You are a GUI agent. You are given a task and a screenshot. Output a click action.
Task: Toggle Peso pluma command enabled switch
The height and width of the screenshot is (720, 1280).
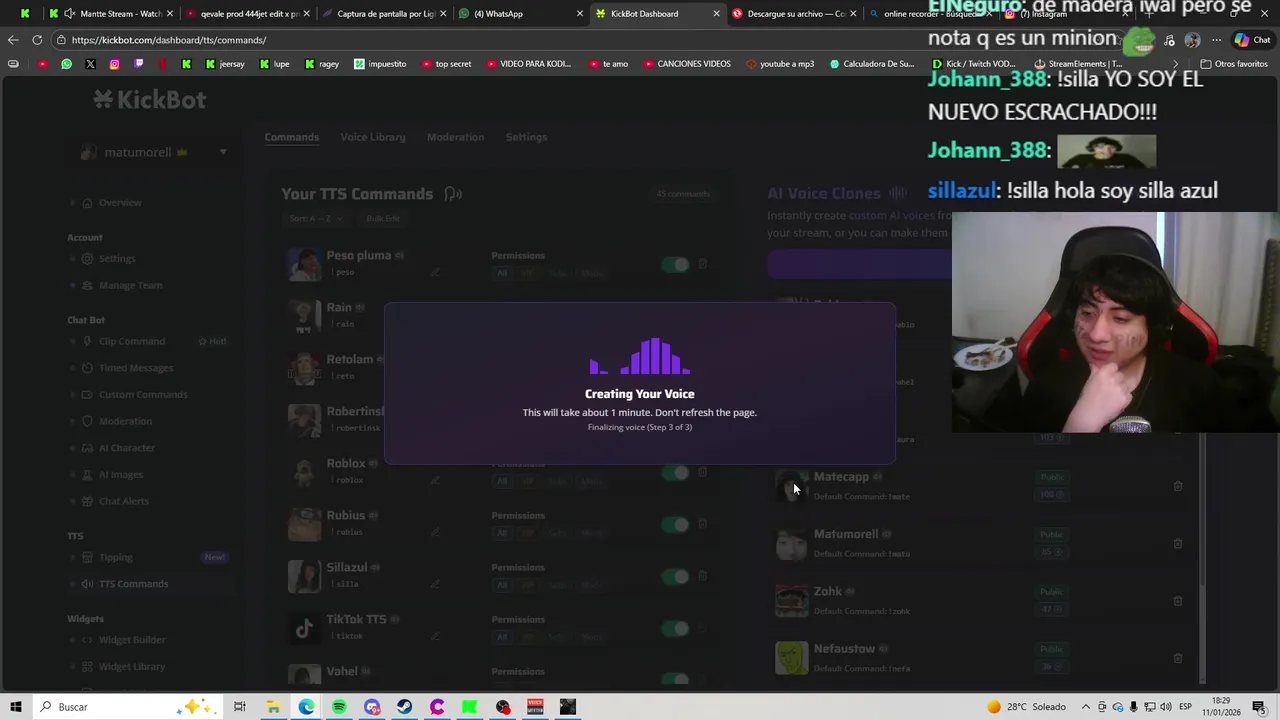pyautogui.click(x=675, y=264)
